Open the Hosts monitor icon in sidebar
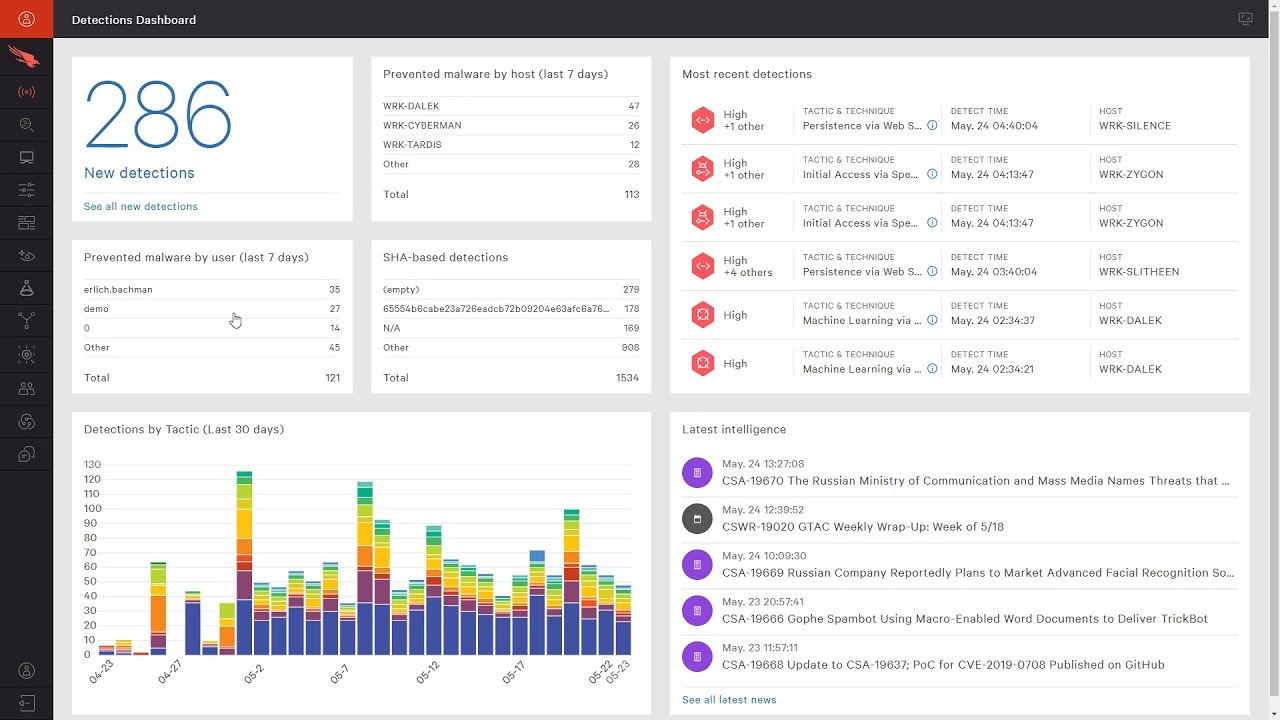1280x720 pixels. tap(26, 158)
